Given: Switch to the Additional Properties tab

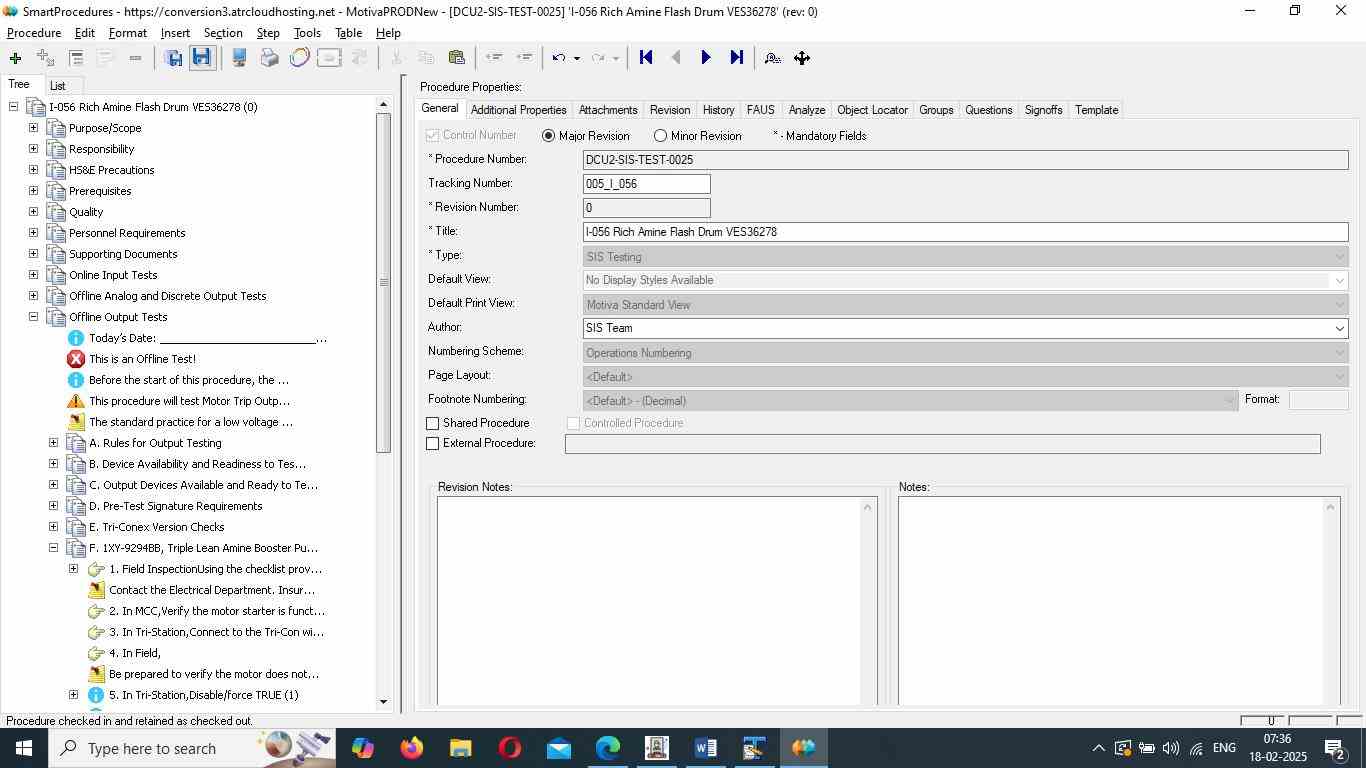Looking at the screenshot, I should click(x=518, y=110).
